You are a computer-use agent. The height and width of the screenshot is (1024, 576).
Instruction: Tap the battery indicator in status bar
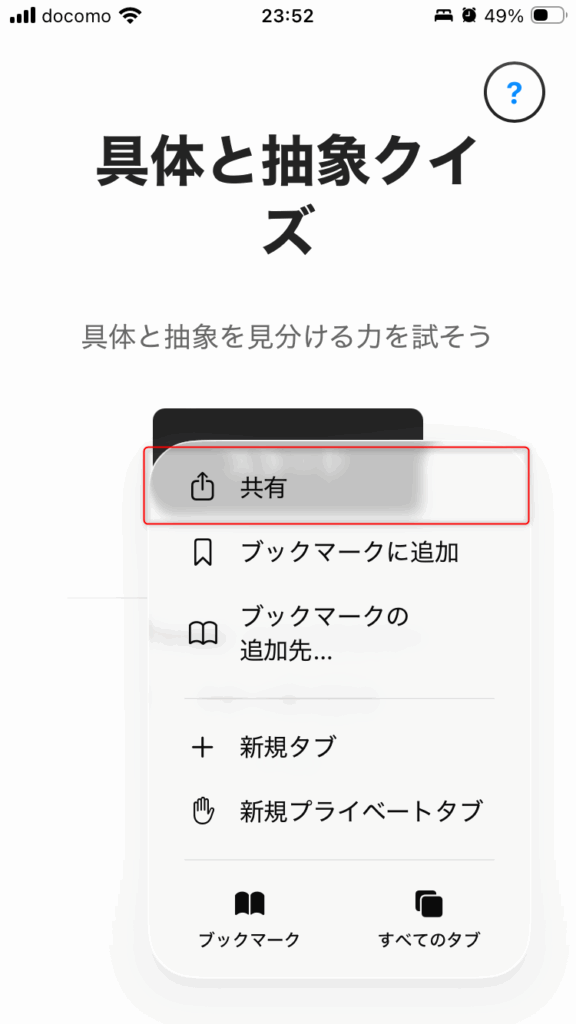tap(547, 16)
